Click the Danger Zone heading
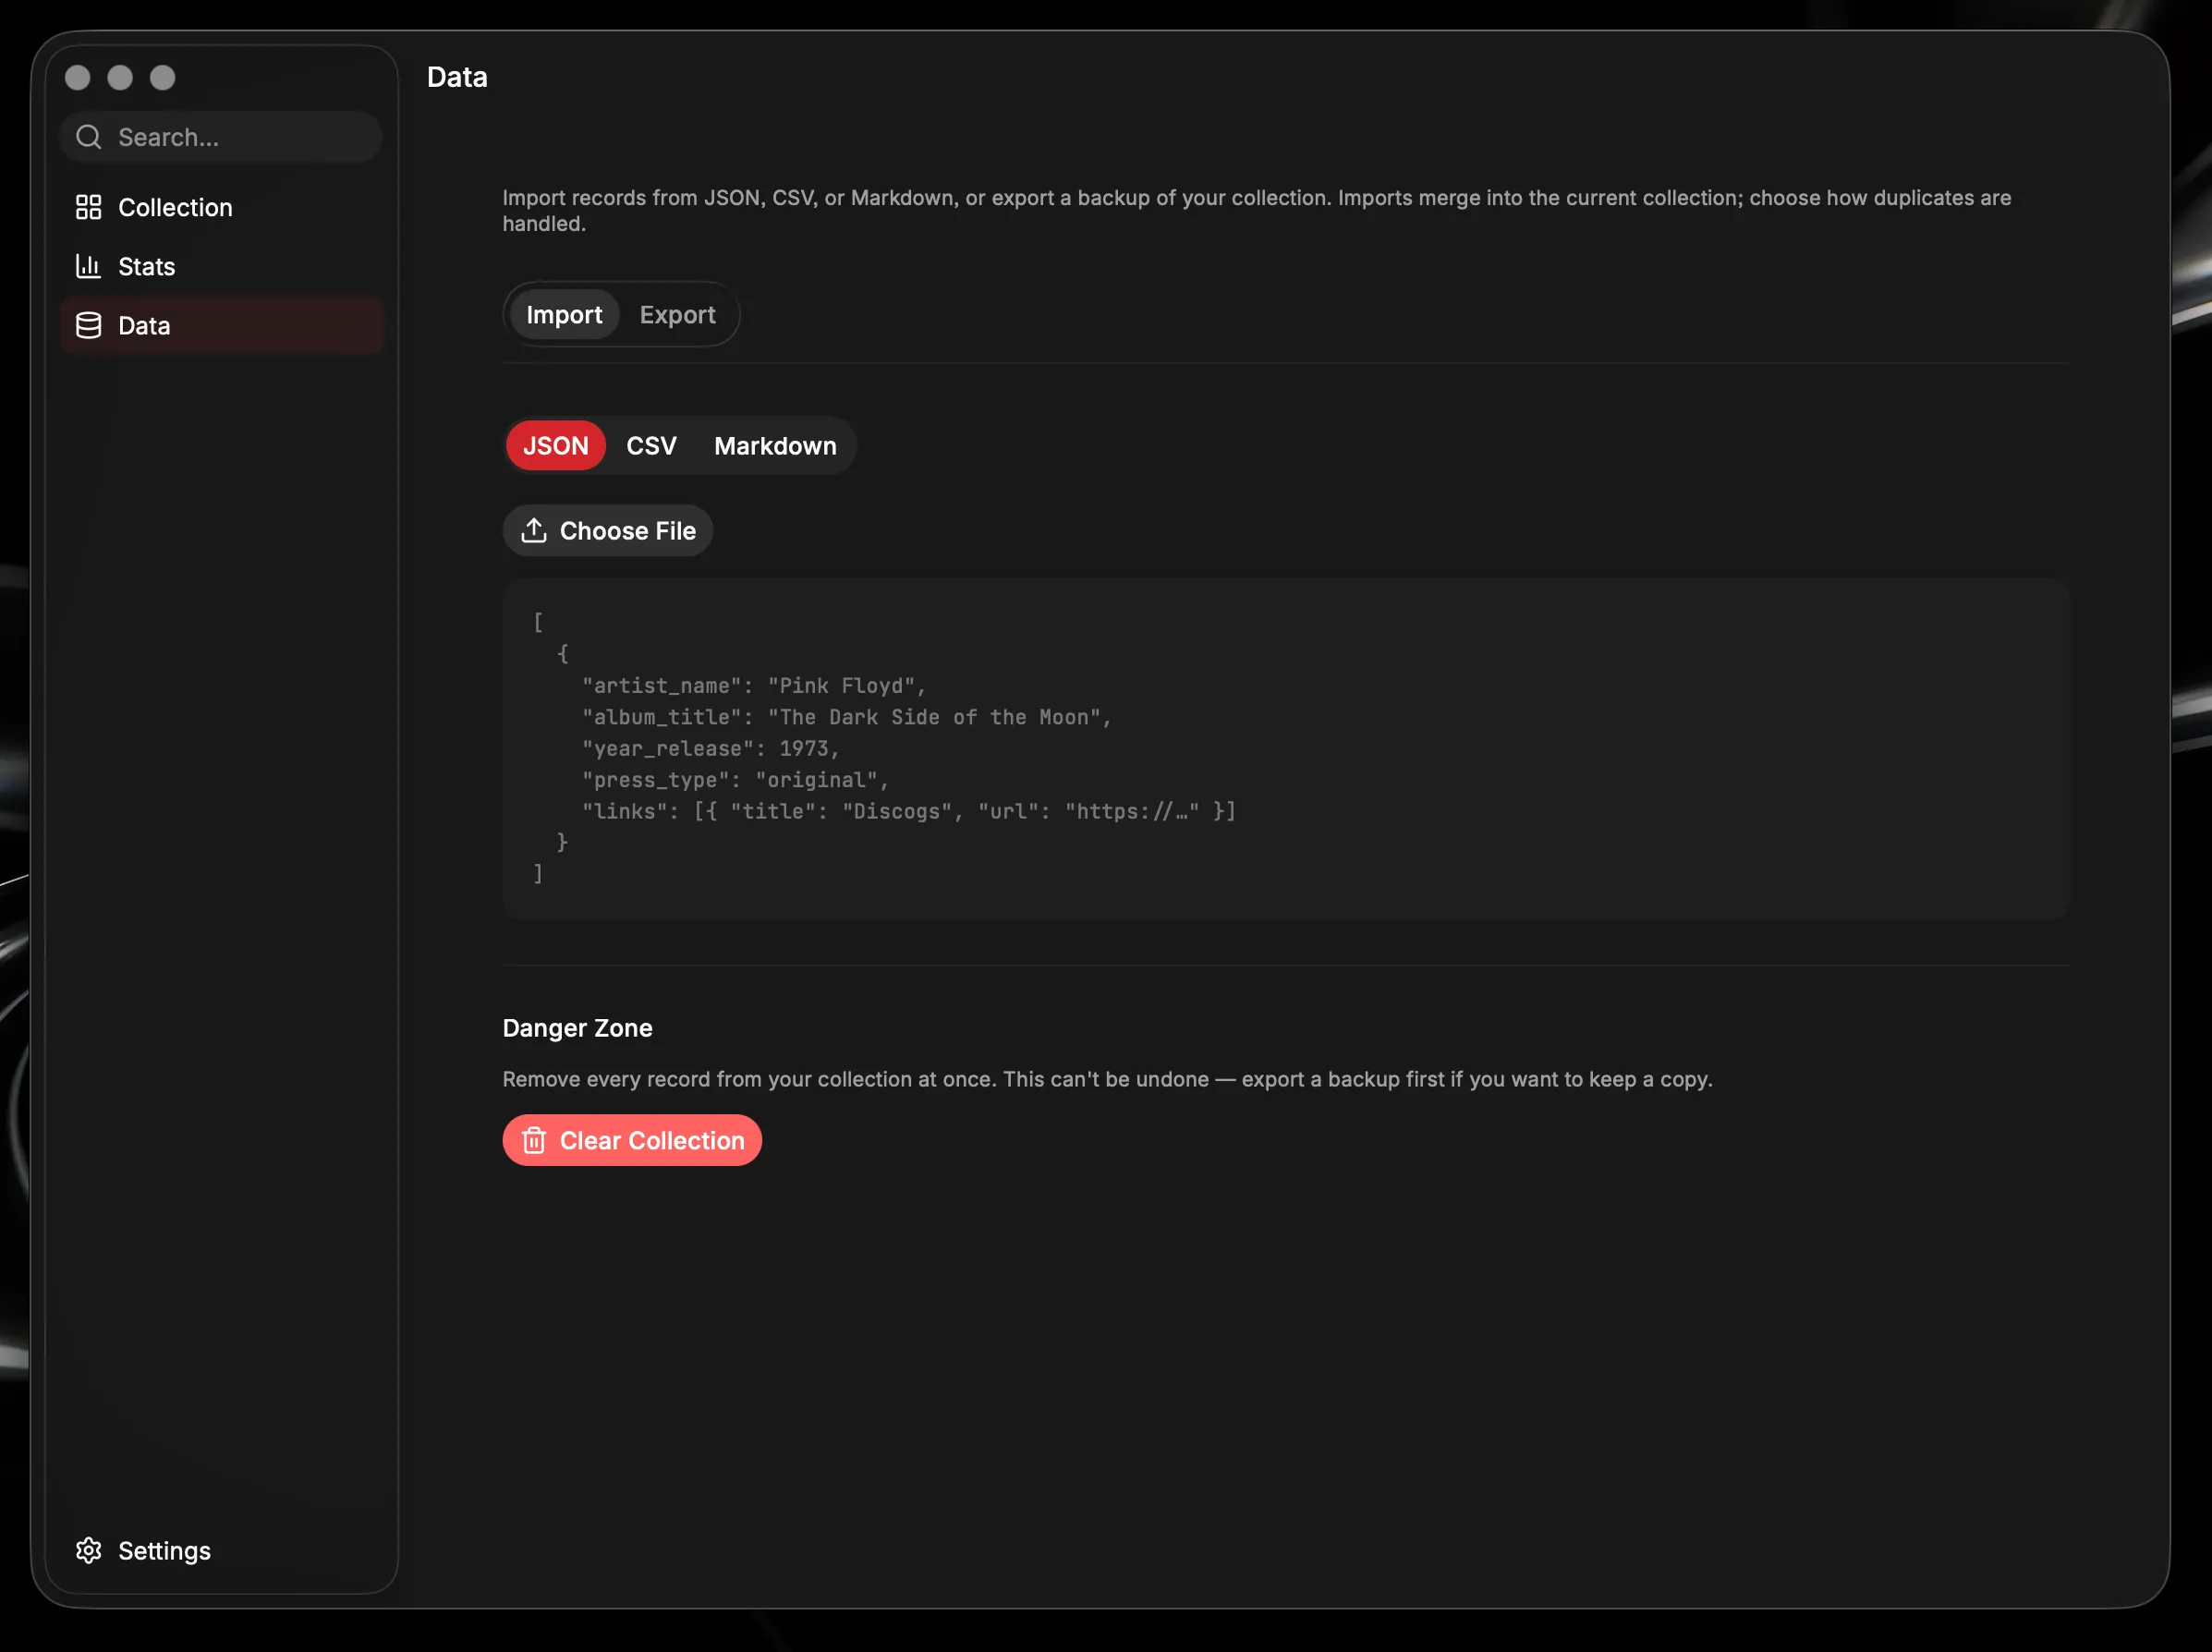2212x1652 pixels. point(577,1027)
